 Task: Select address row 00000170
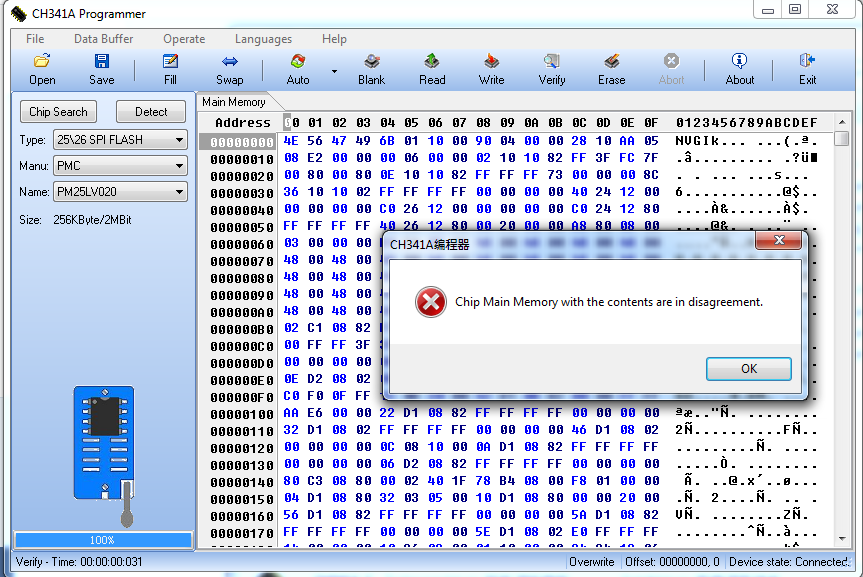click(x=242, y=533)
